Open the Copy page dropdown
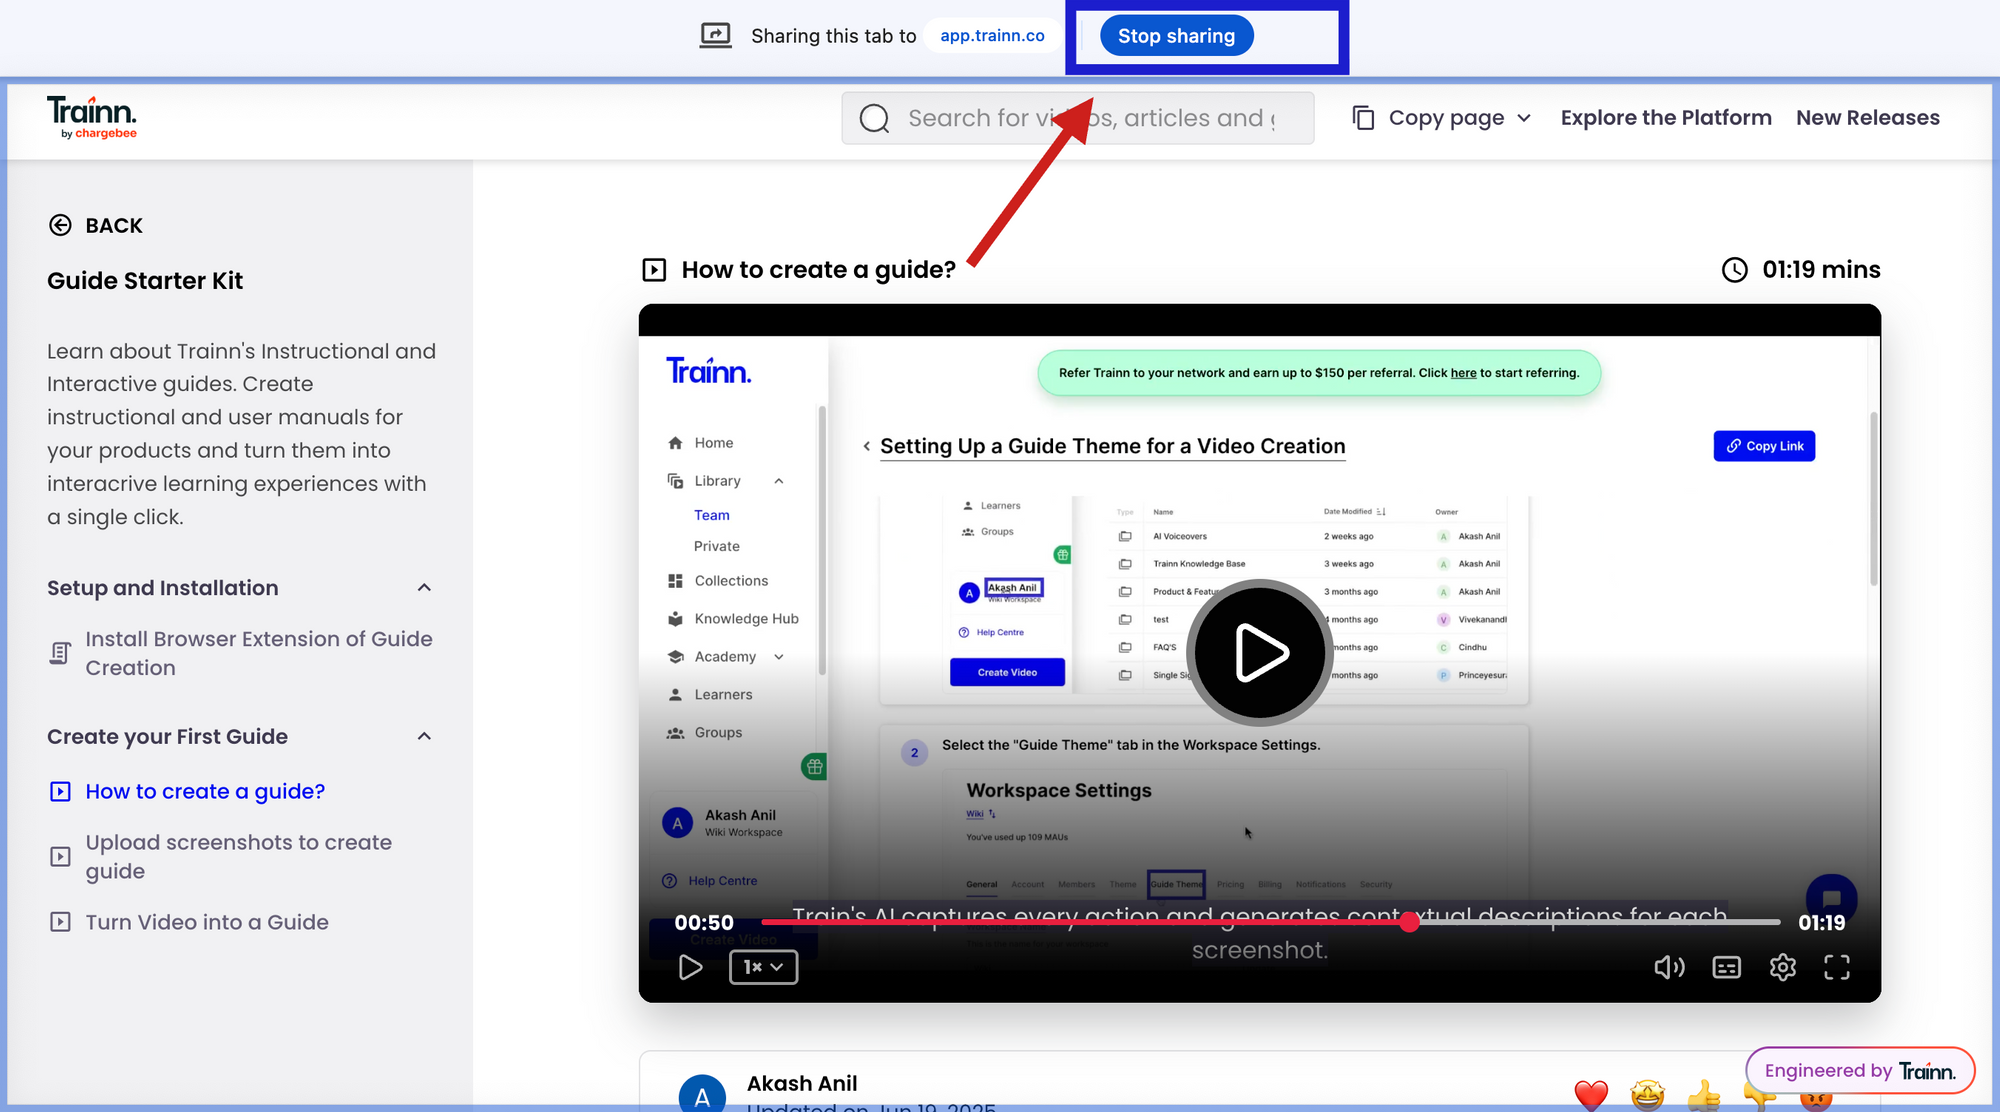 click(x=1442, y=118)
